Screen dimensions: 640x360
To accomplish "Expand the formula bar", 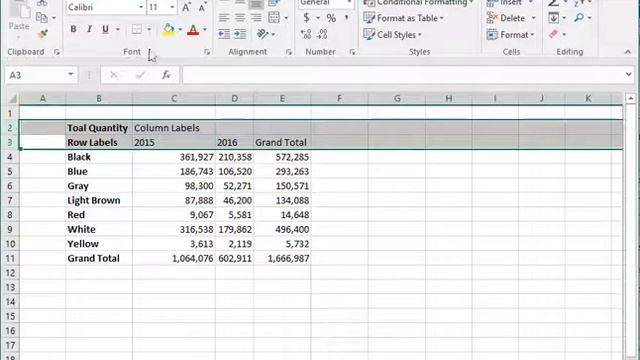I will (629, 74).
